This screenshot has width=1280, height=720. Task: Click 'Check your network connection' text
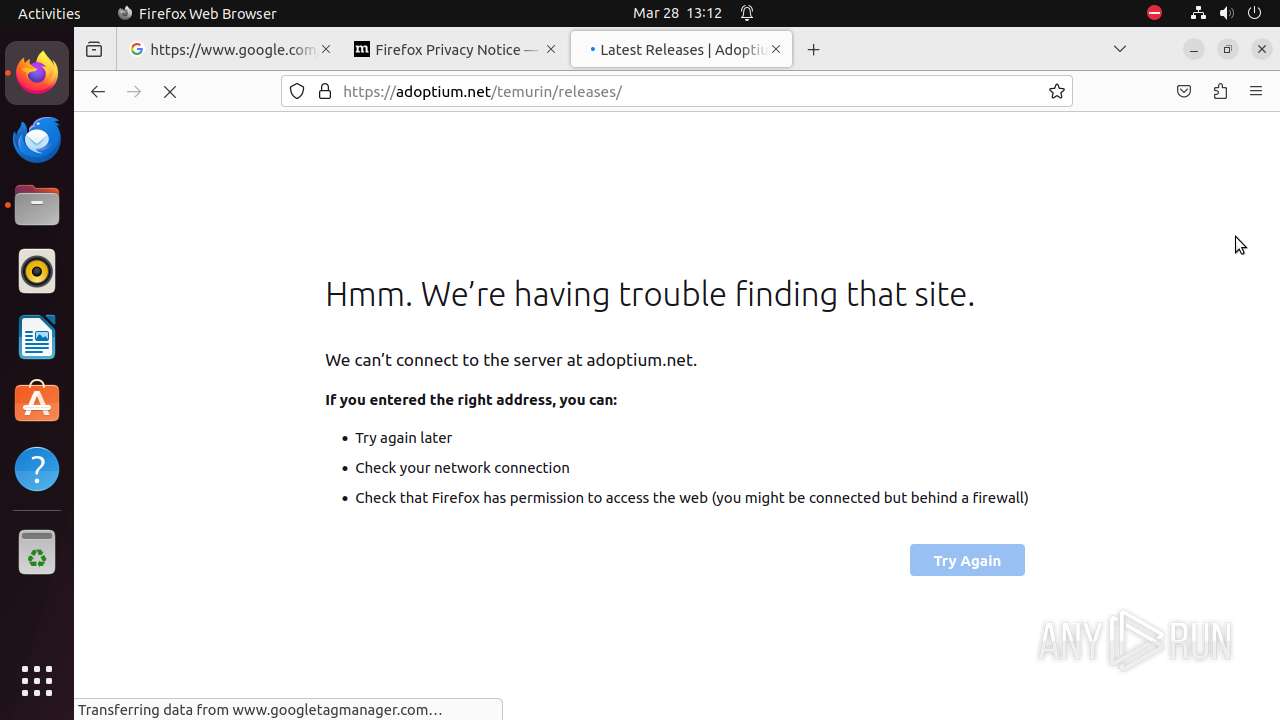462,468
